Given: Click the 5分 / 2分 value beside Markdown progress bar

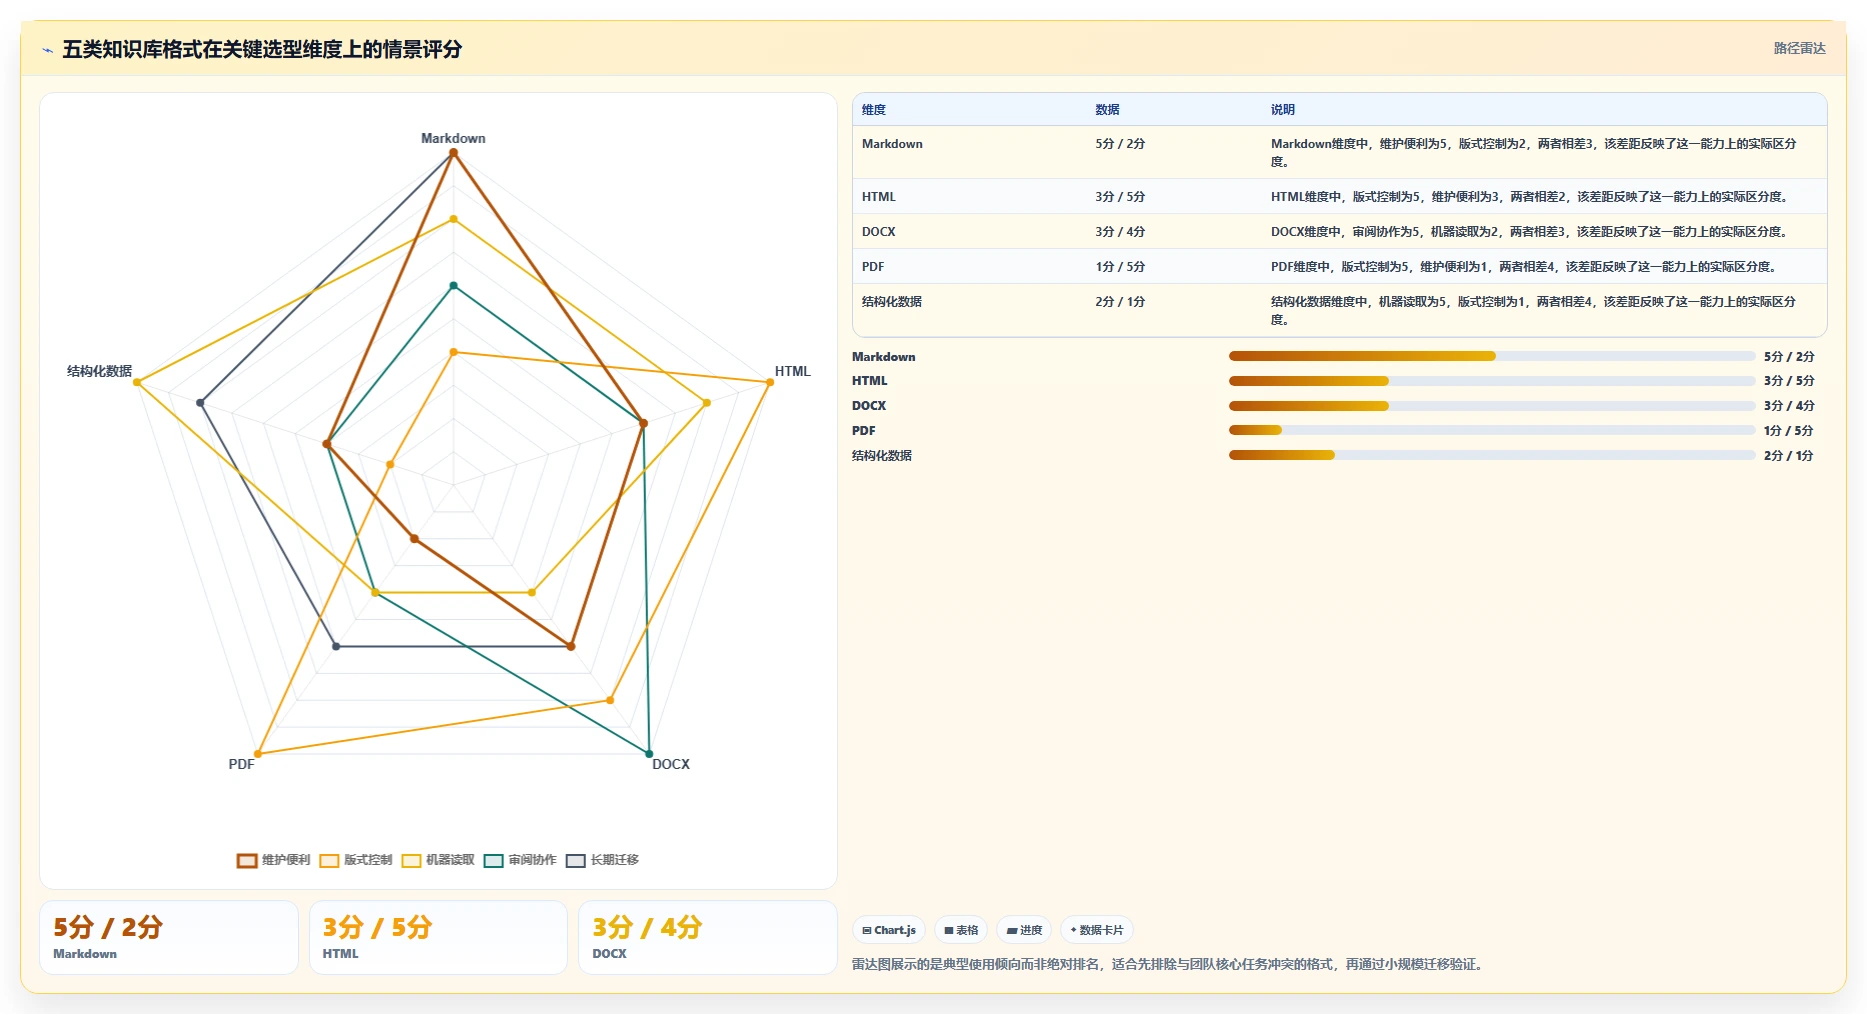Looking at the screenshot, I should point(1789,357).
